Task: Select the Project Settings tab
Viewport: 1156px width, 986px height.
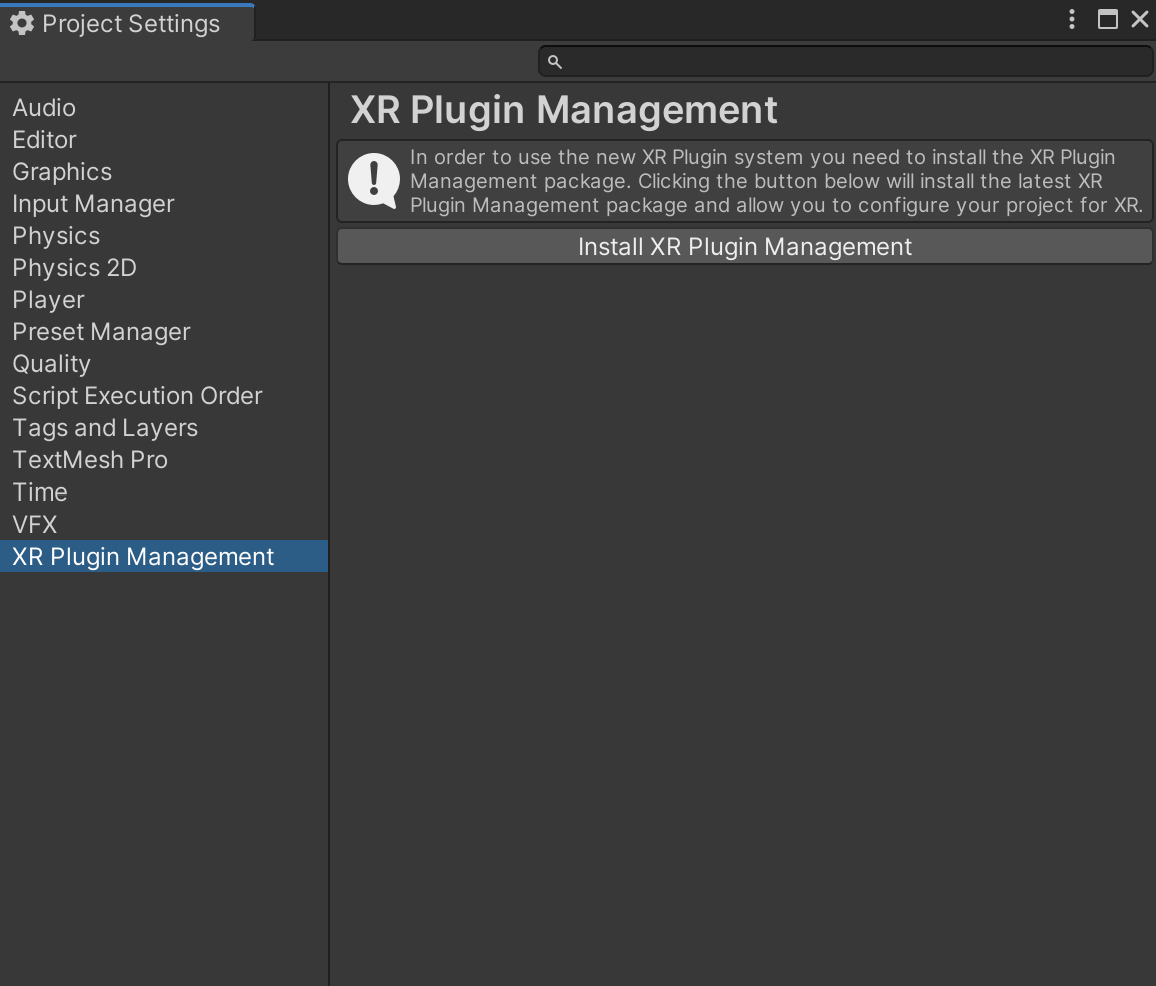Action: click(x=130, y=24)
